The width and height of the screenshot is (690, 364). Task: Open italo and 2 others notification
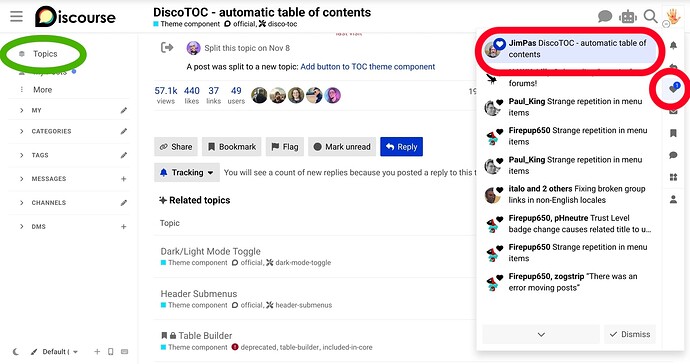(x=569, y=194)
